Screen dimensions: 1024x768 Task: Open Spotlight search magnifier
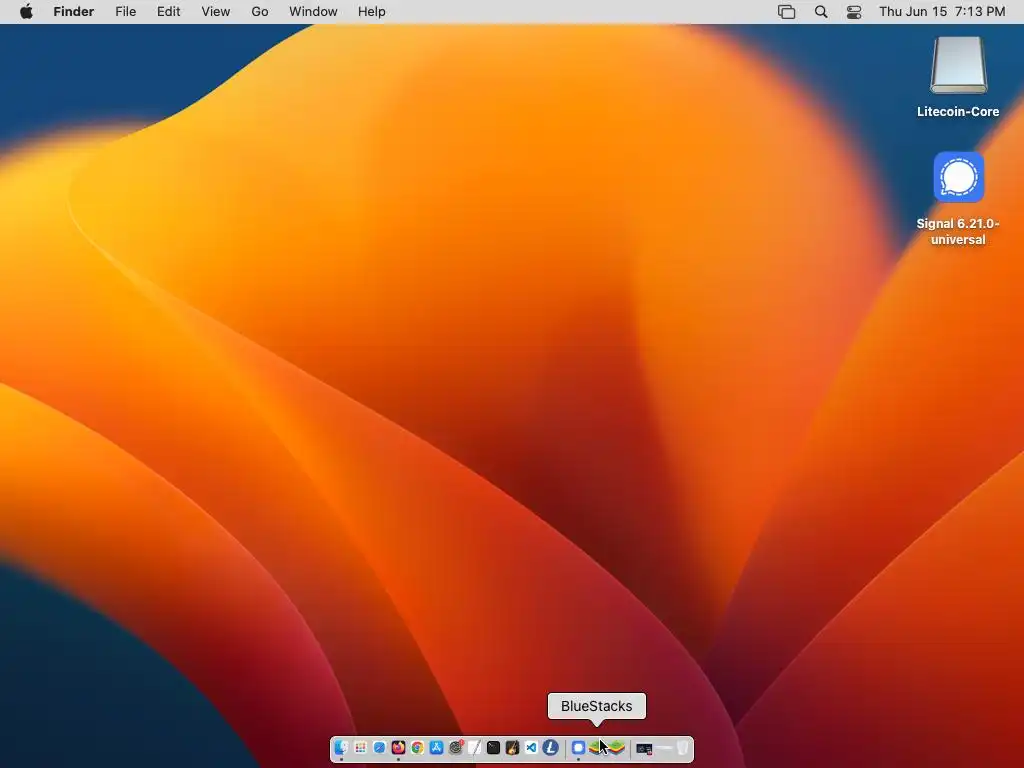(821, 12)
